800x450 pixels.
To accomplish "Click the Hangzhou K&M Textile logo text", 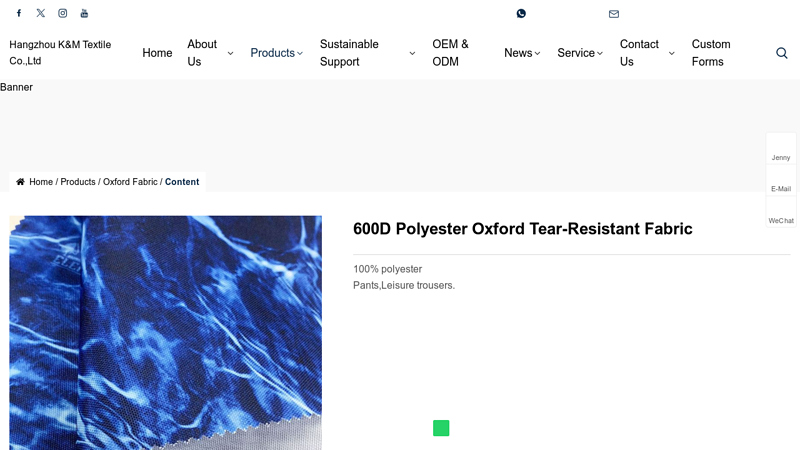I will [60, 53].
